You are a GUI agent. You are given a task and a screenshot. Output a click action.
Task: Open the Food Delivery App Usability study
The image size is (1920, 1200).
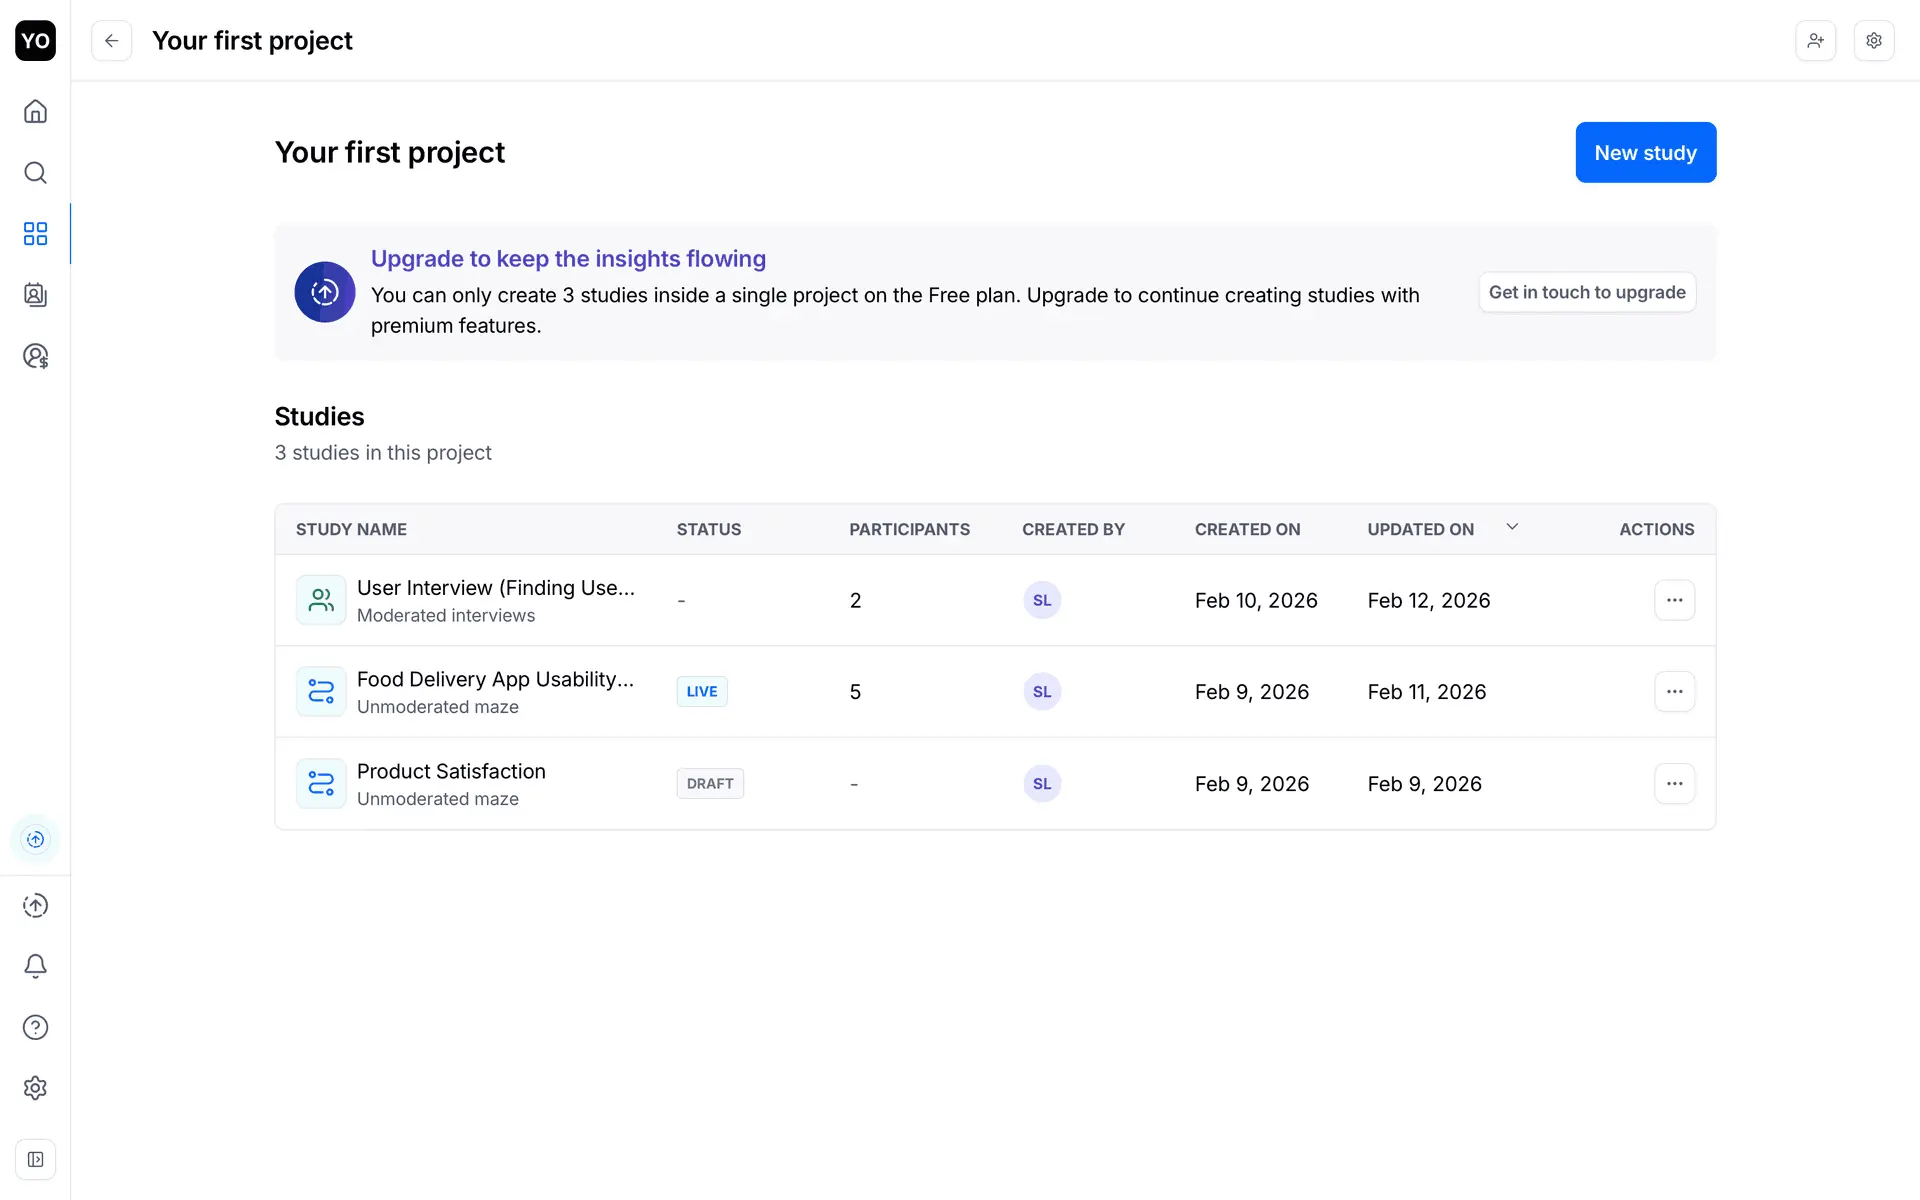[x=495, y=680]
